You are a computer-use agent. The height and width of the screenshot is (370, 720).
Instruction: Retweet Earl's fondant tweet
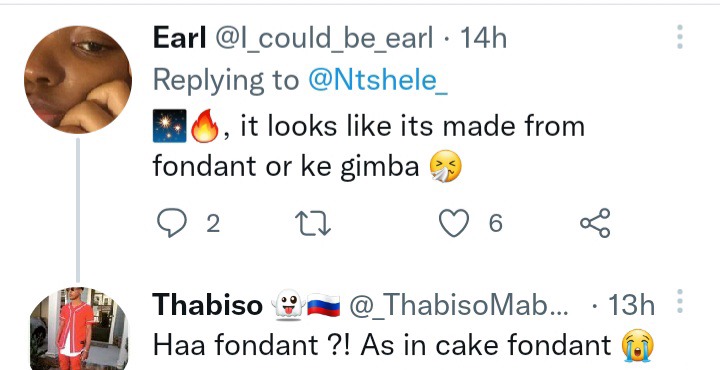pos(312,224)
